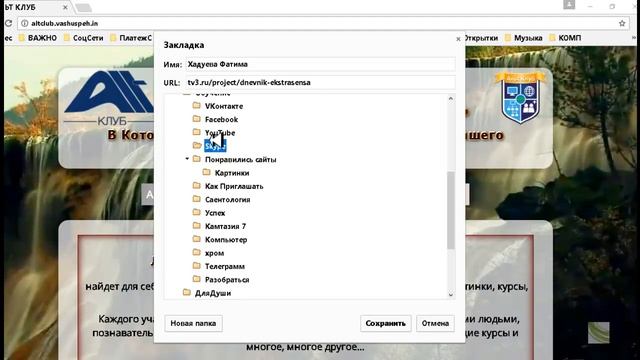This screenshot has height=360, width=640.
Task: Click folder icon next to Facebook
Action: tap(197, 119)
